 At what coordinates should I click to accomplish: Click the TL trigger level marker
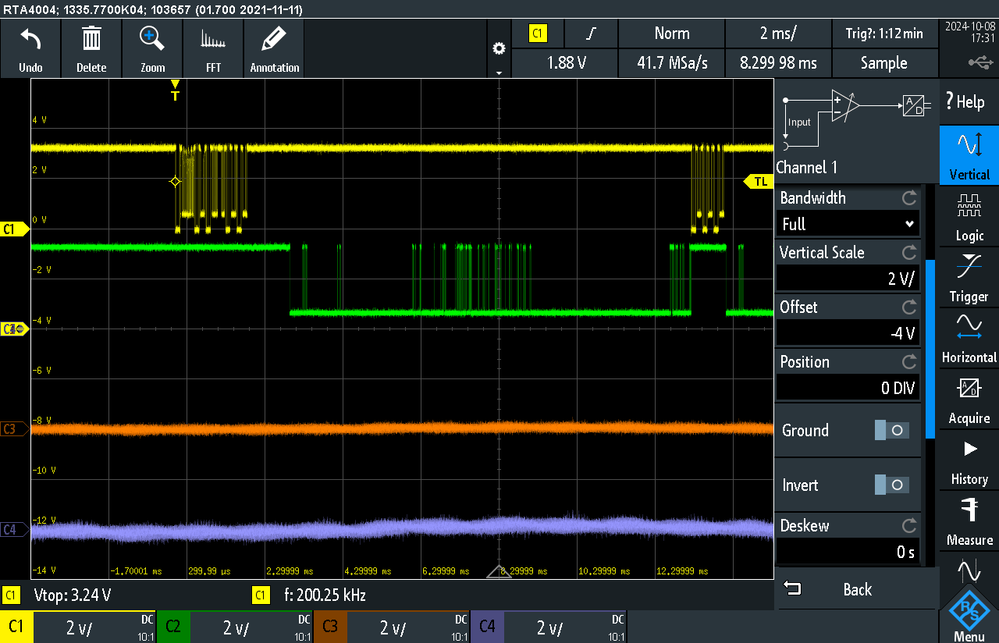(x=760, y=181)
